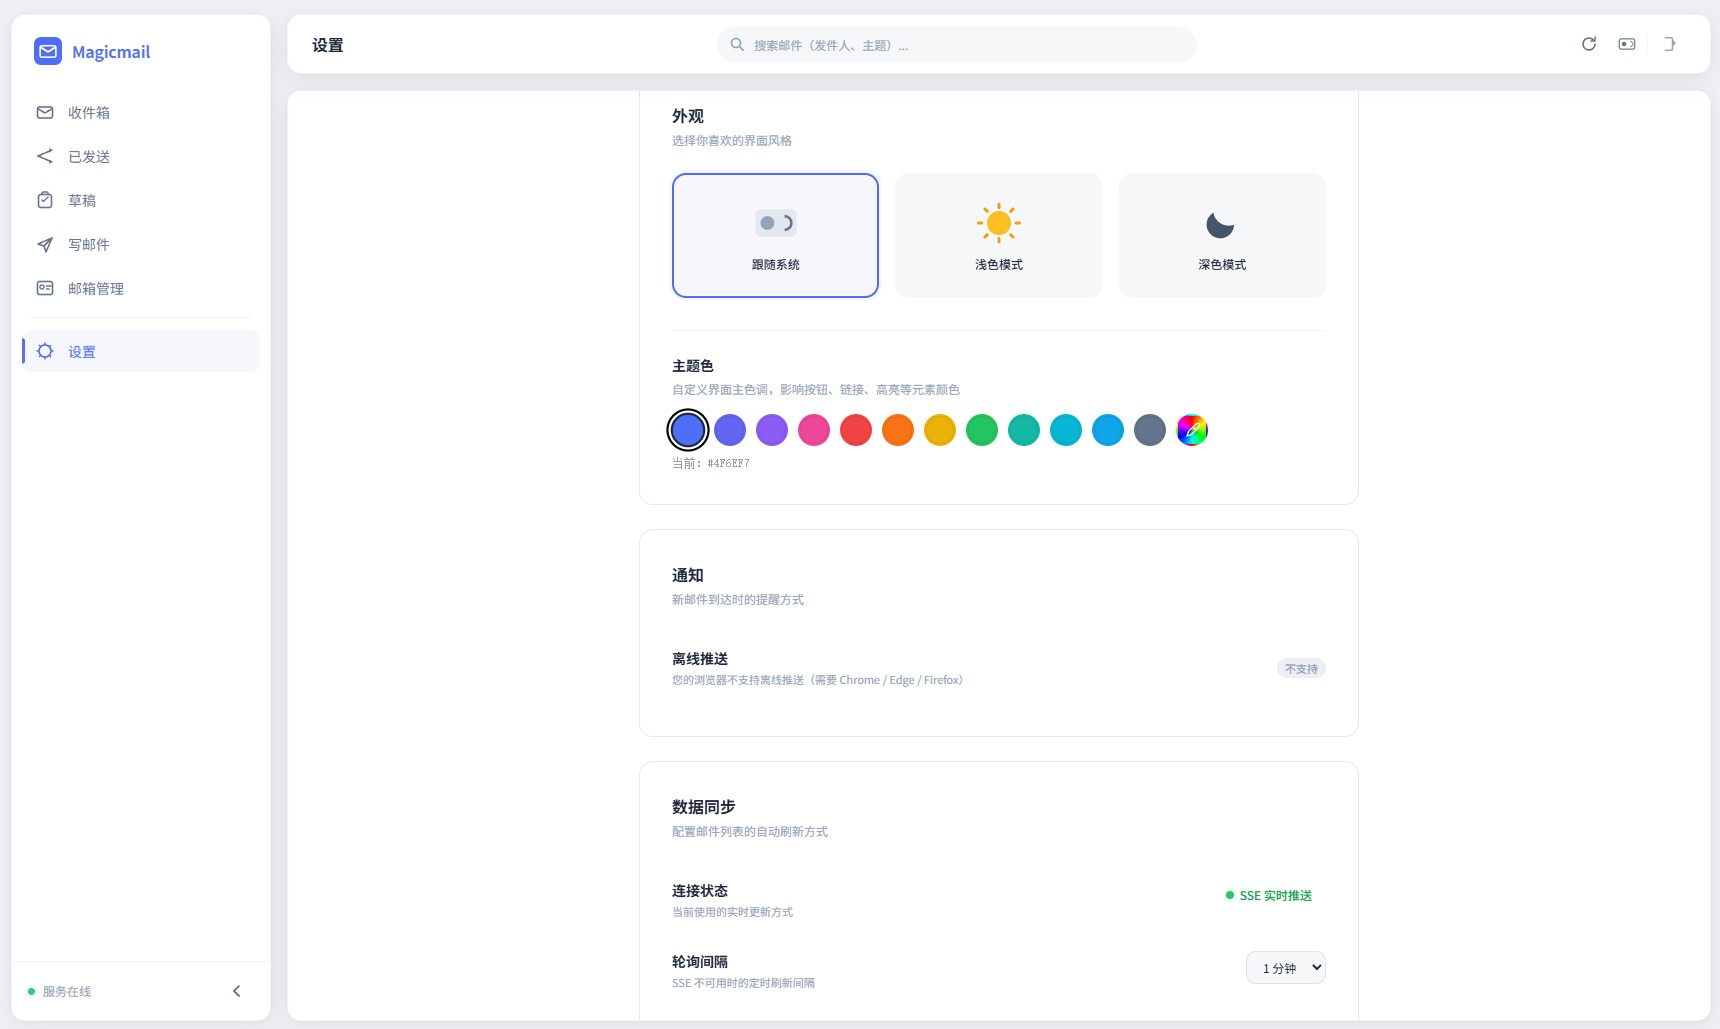Choose the slate gray theme color swatch

[x=1150, y=430]
